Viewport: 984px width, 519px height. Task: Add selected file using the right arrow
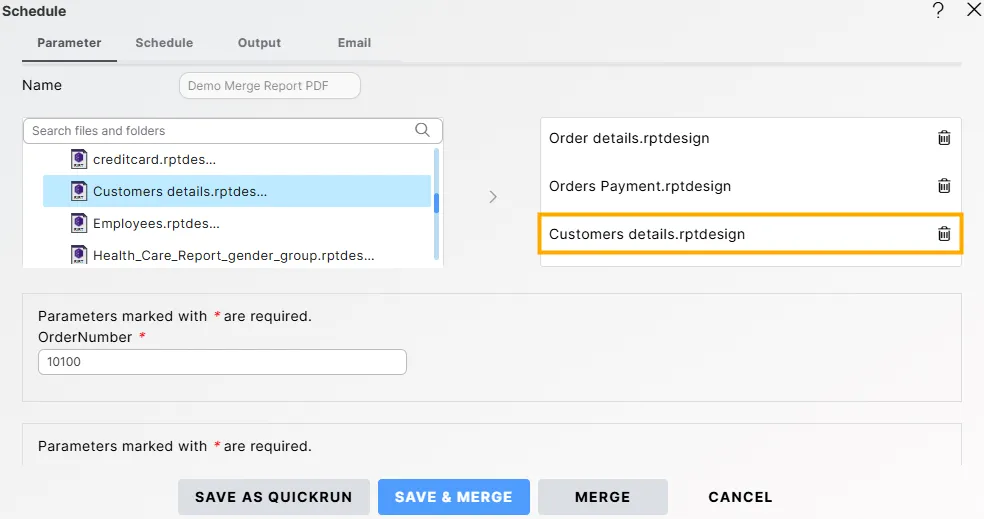[x=492, y=197]
